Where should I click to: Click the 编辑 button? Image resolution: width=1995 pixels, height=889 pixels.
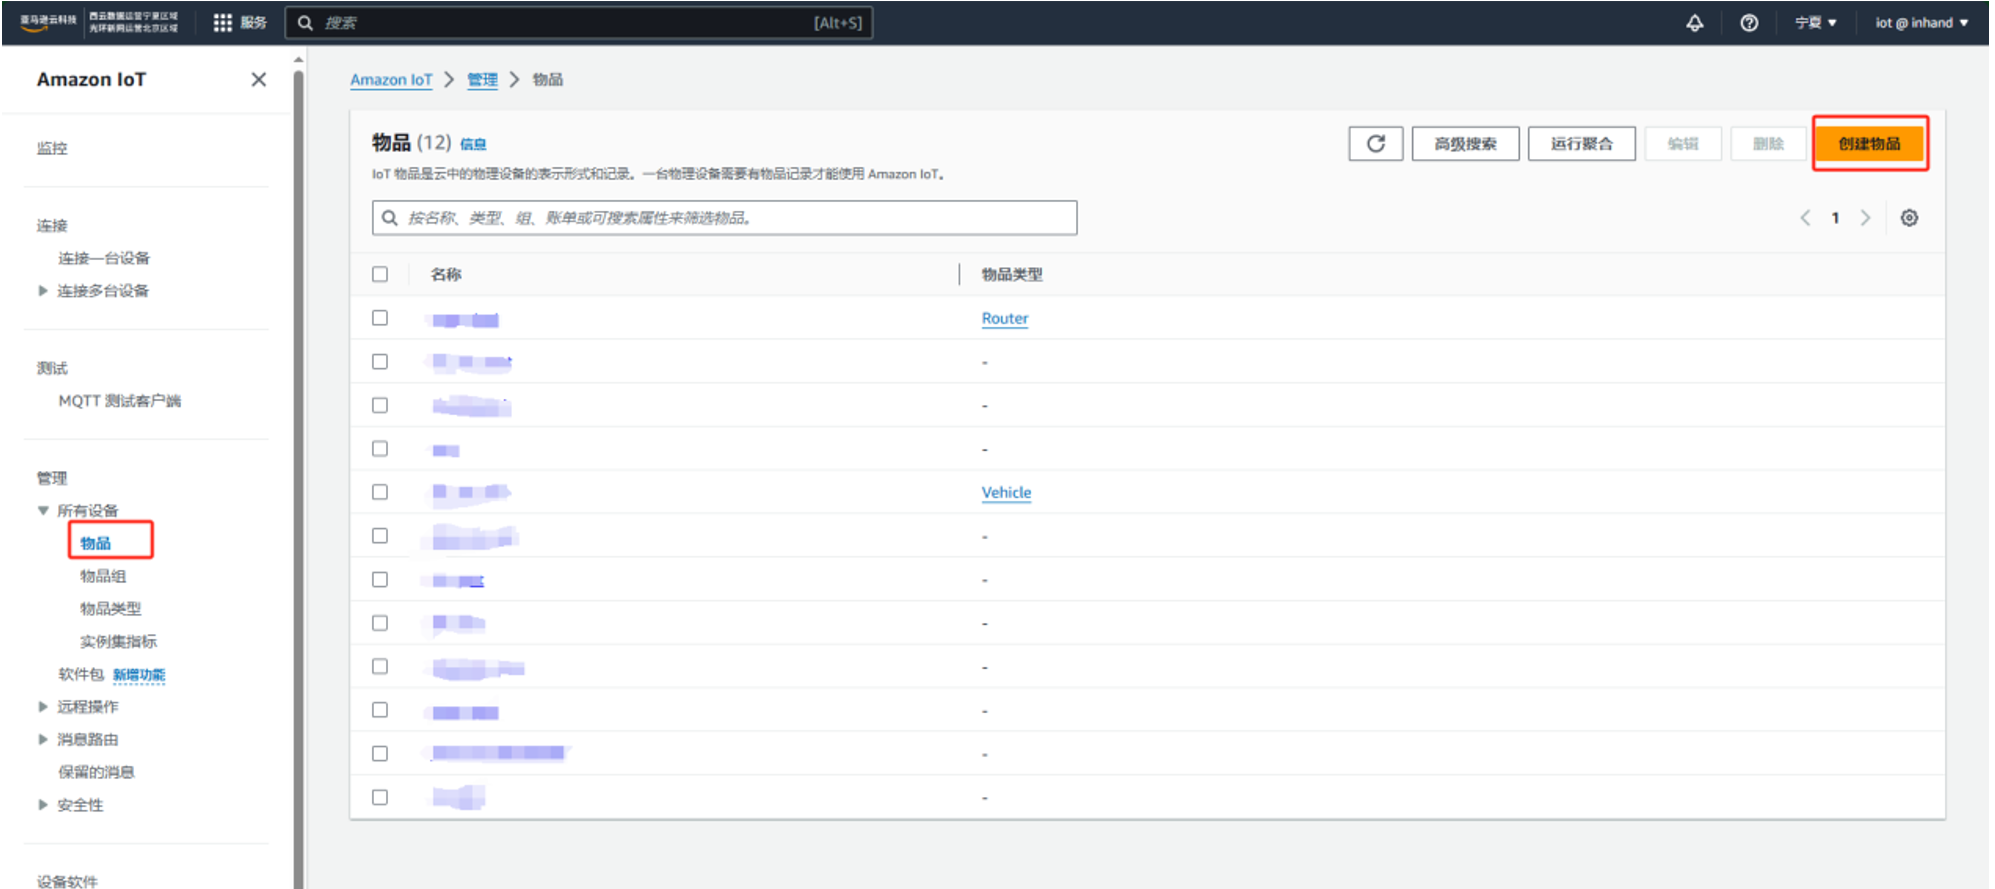[x=1683, y=143]
